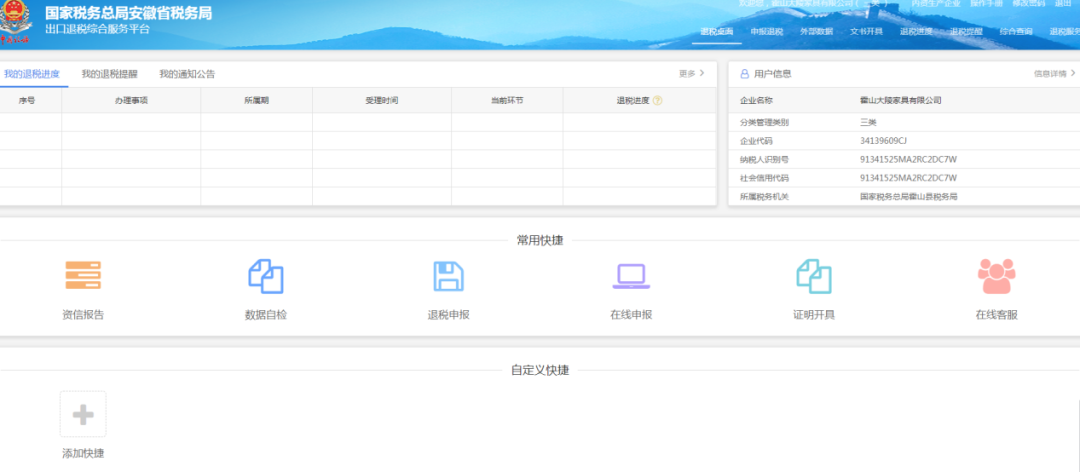Select 综合查询 in top navigation

pyautogui.click(x=1016, y=32)
